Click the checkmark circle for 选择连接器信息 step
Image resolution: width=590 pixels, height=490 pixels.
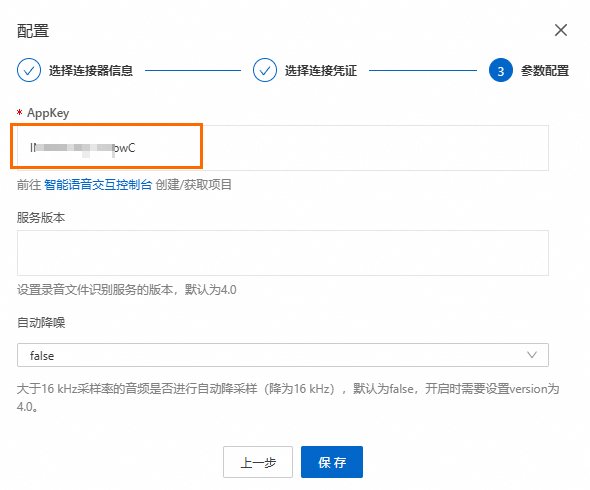tap(29, 70)
